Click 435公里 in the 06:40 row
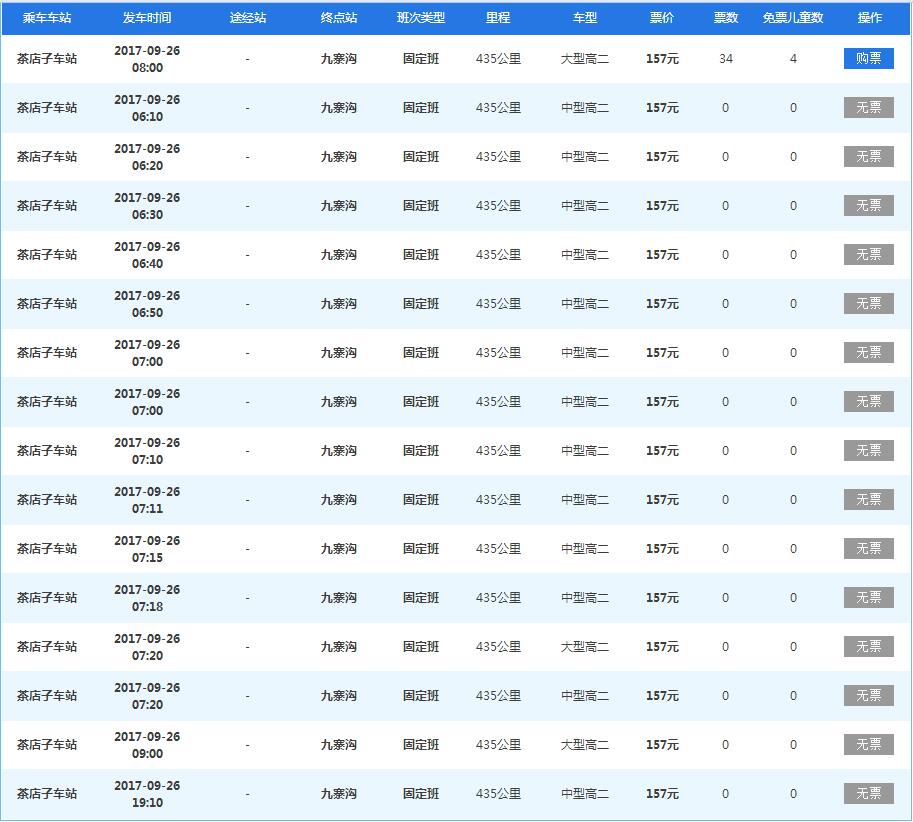The image size is (913, 822). click(498, 254)
